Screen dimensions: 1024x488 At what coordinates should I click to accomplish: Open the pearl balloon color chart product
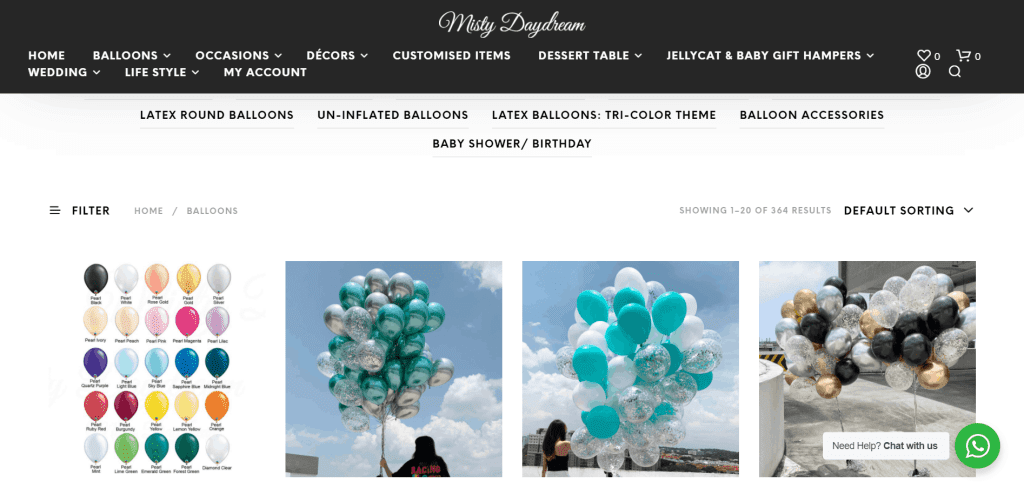point(157,368)
